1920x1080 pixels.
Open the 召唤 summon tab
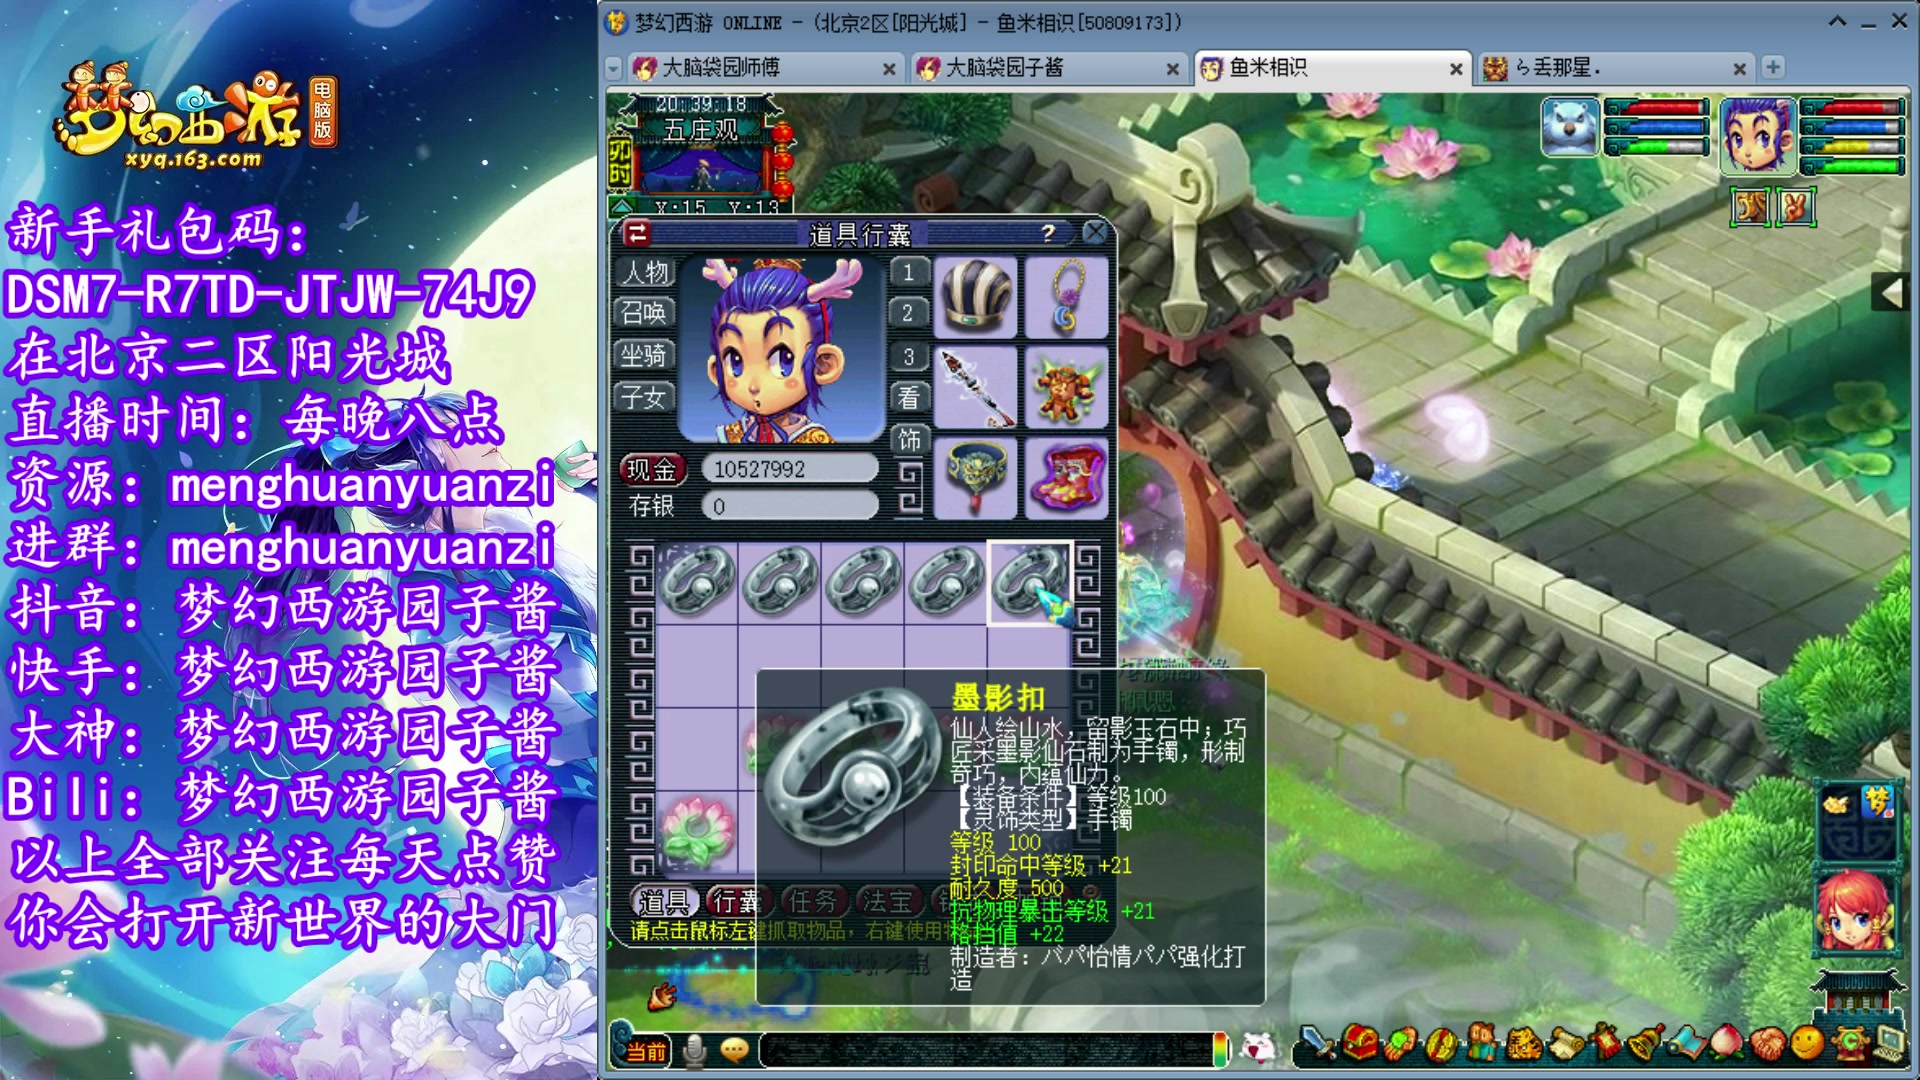[x=645, y=313]
